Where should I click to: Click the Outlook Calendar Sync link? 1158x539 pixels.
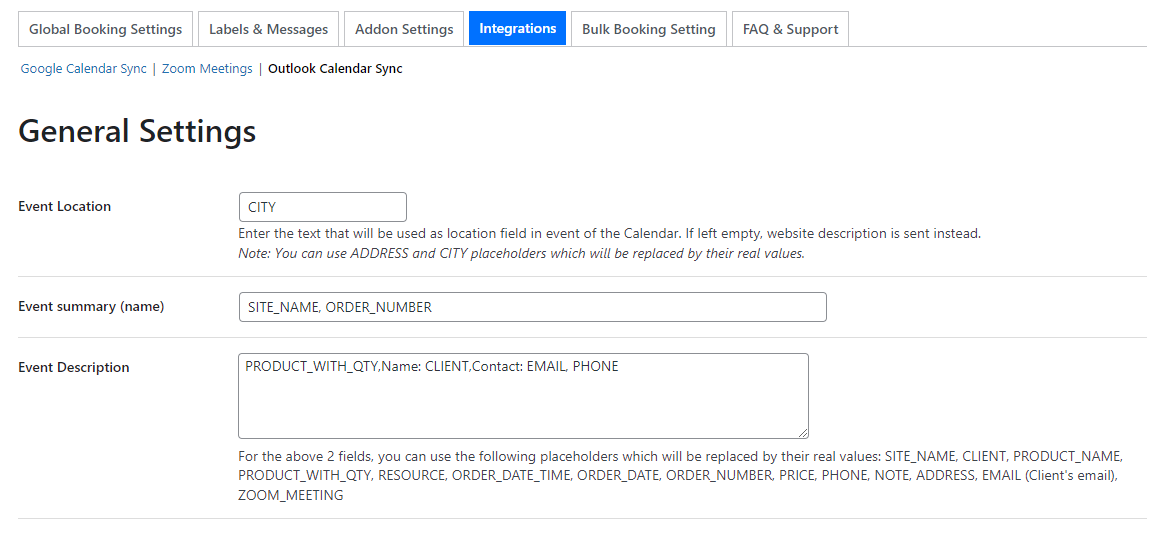[335, 69]
